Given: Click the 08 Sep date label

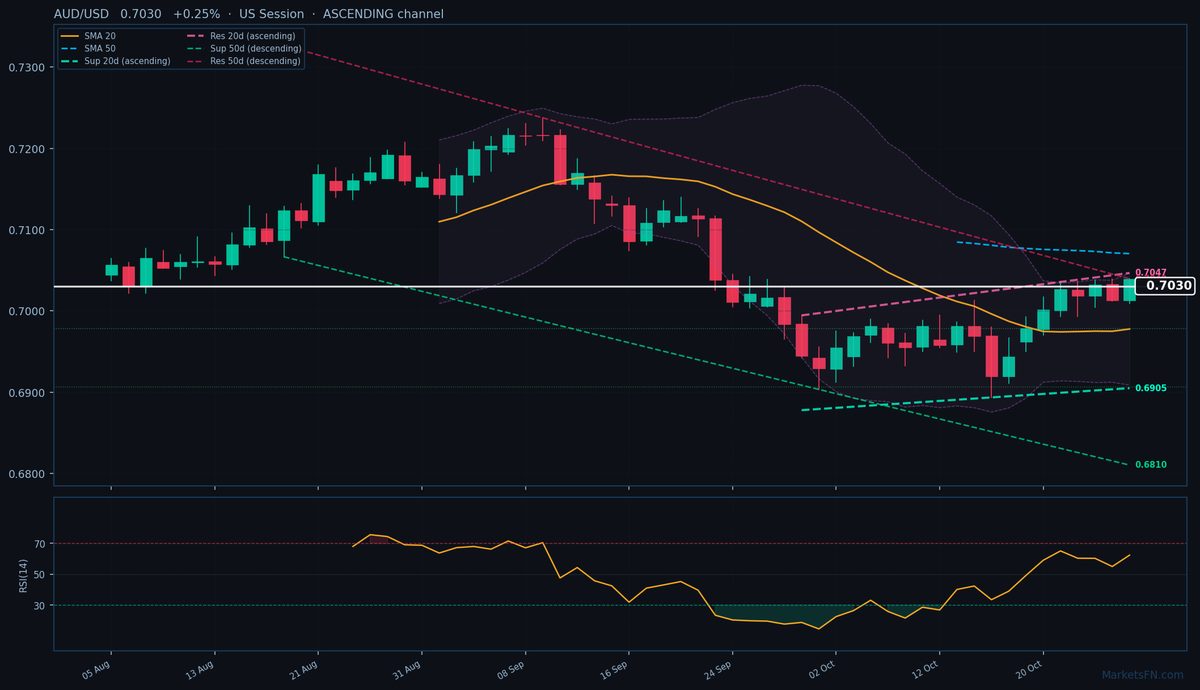Looking at the screenshot, I should (x=510, y=668).
